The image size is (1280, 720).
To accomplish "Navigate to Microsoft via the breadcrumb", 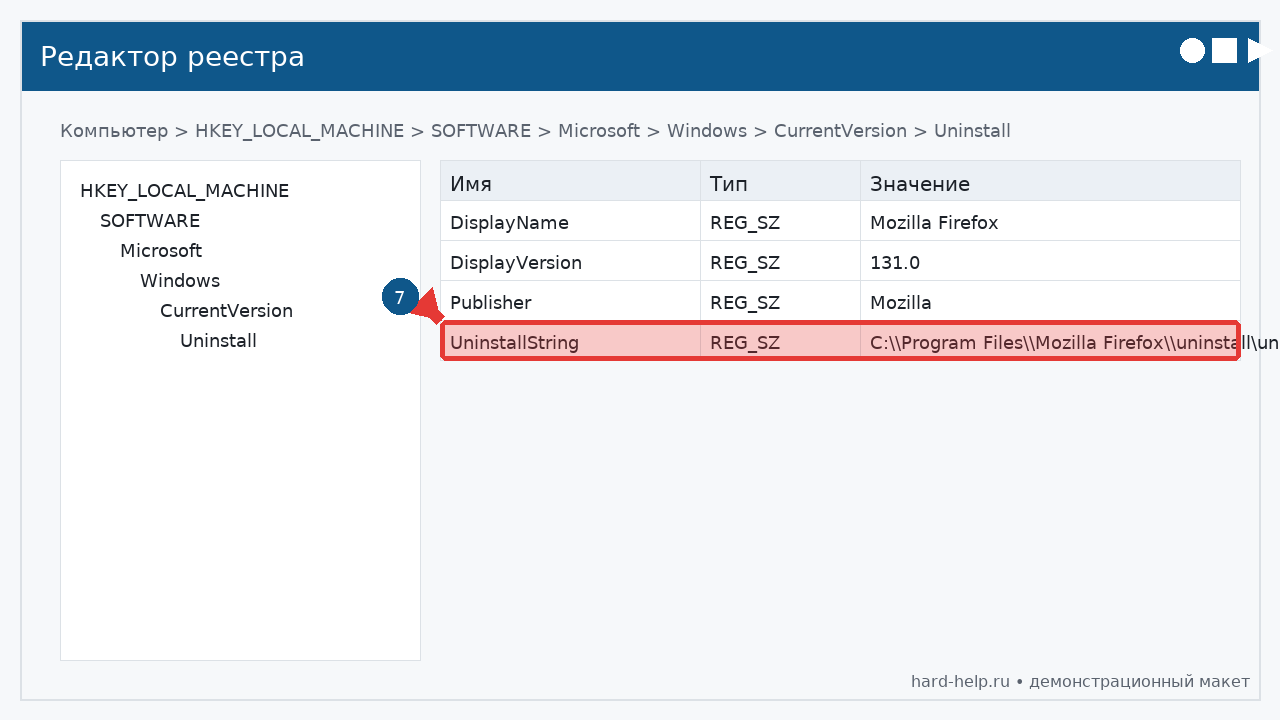I will 599,131.
